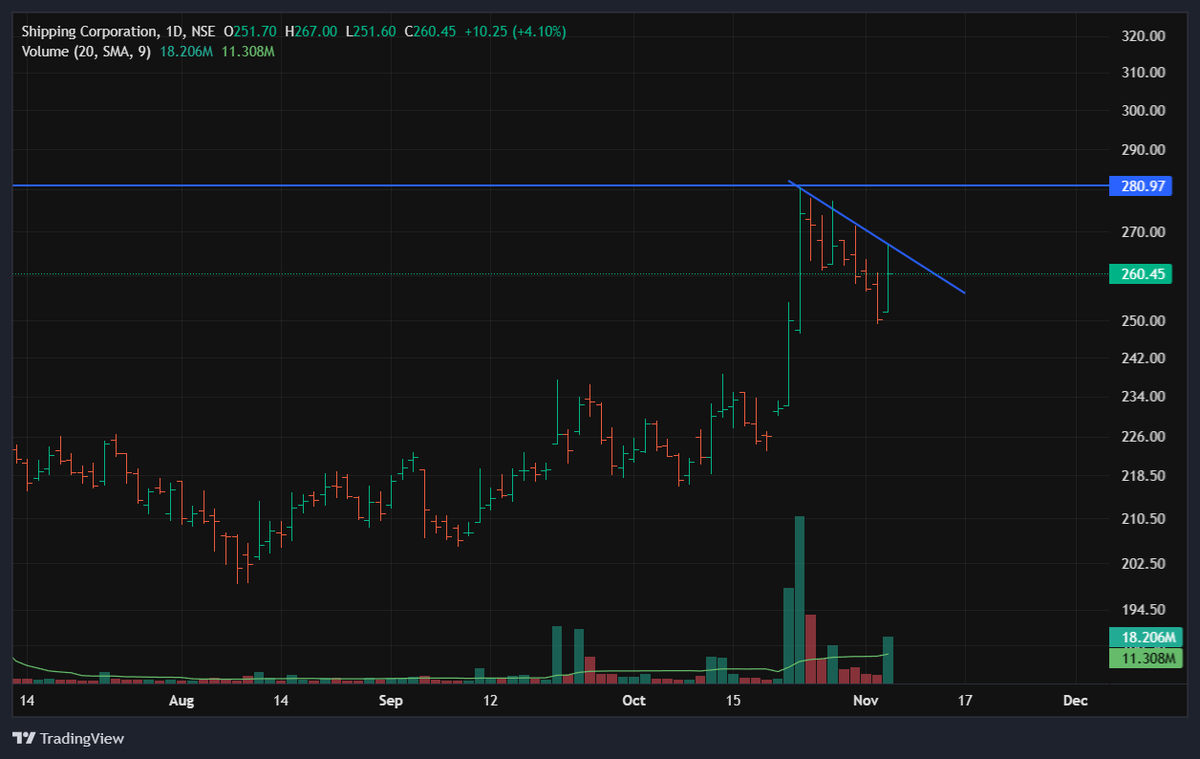Click the 234.00 price axis label
Screen dimensions: 1200x759
coord(1144,397)
